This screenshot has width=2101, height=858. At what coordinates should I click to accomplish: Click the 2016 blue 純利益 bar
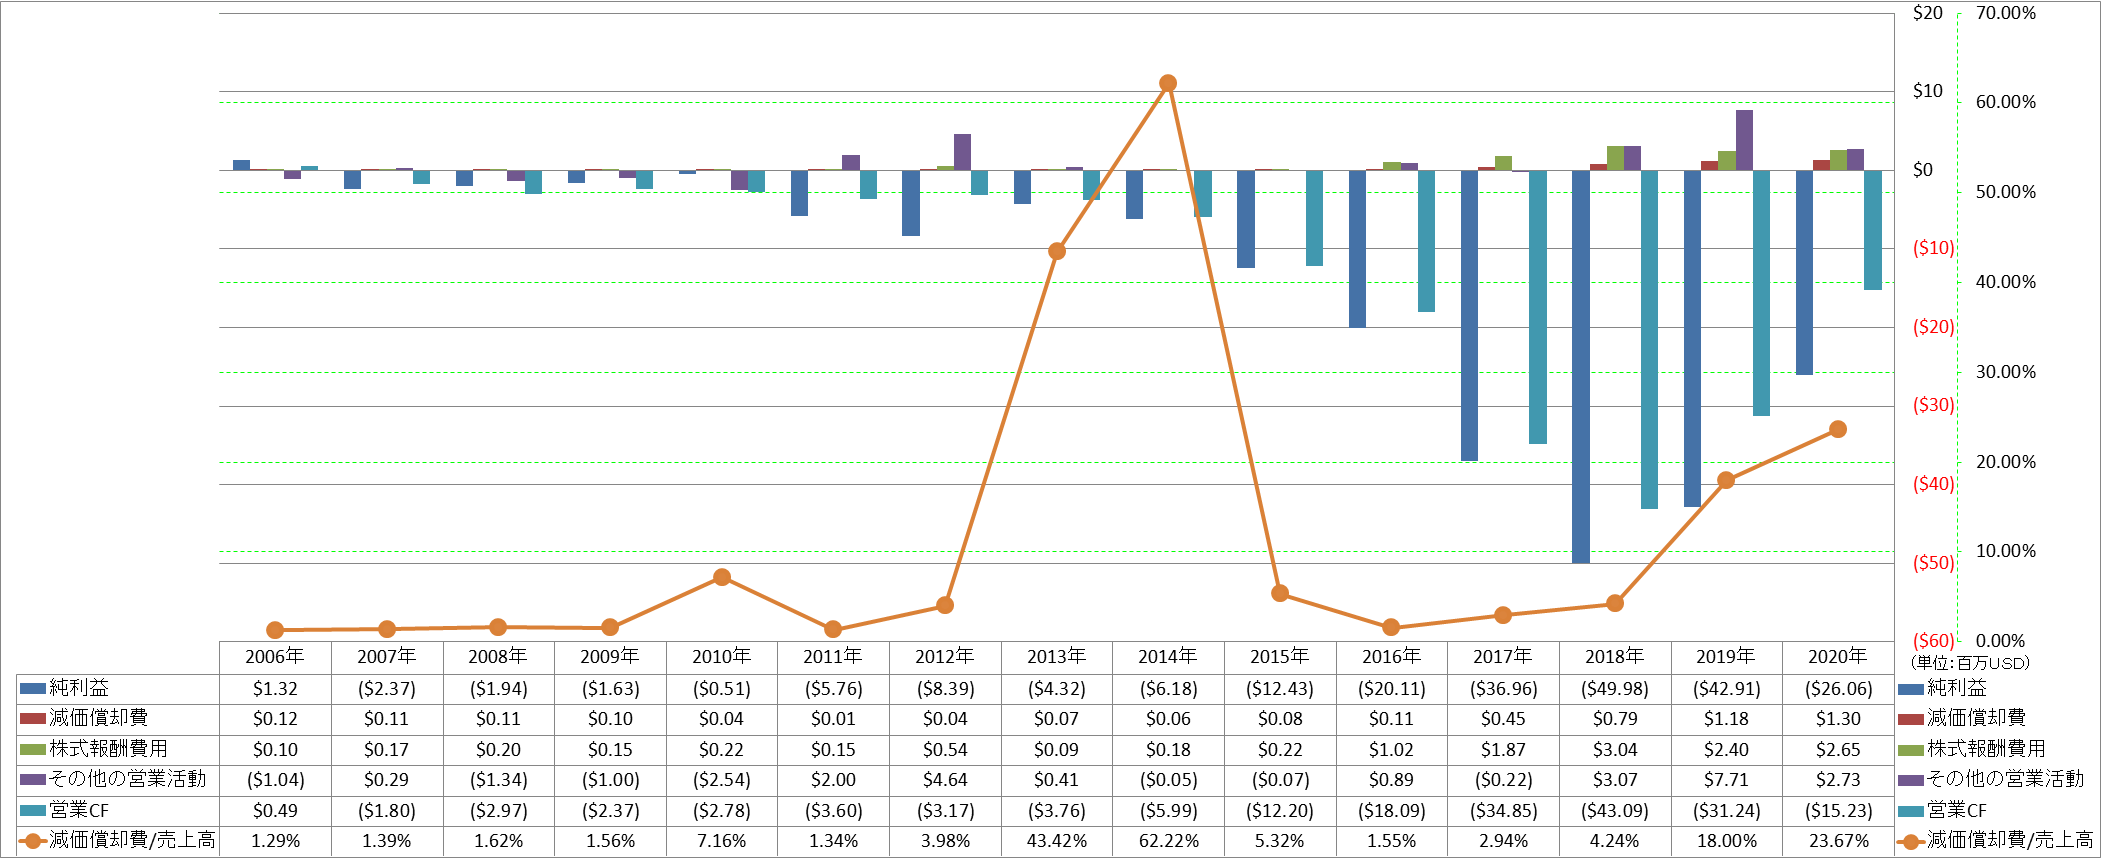[x=1358, y=249]
